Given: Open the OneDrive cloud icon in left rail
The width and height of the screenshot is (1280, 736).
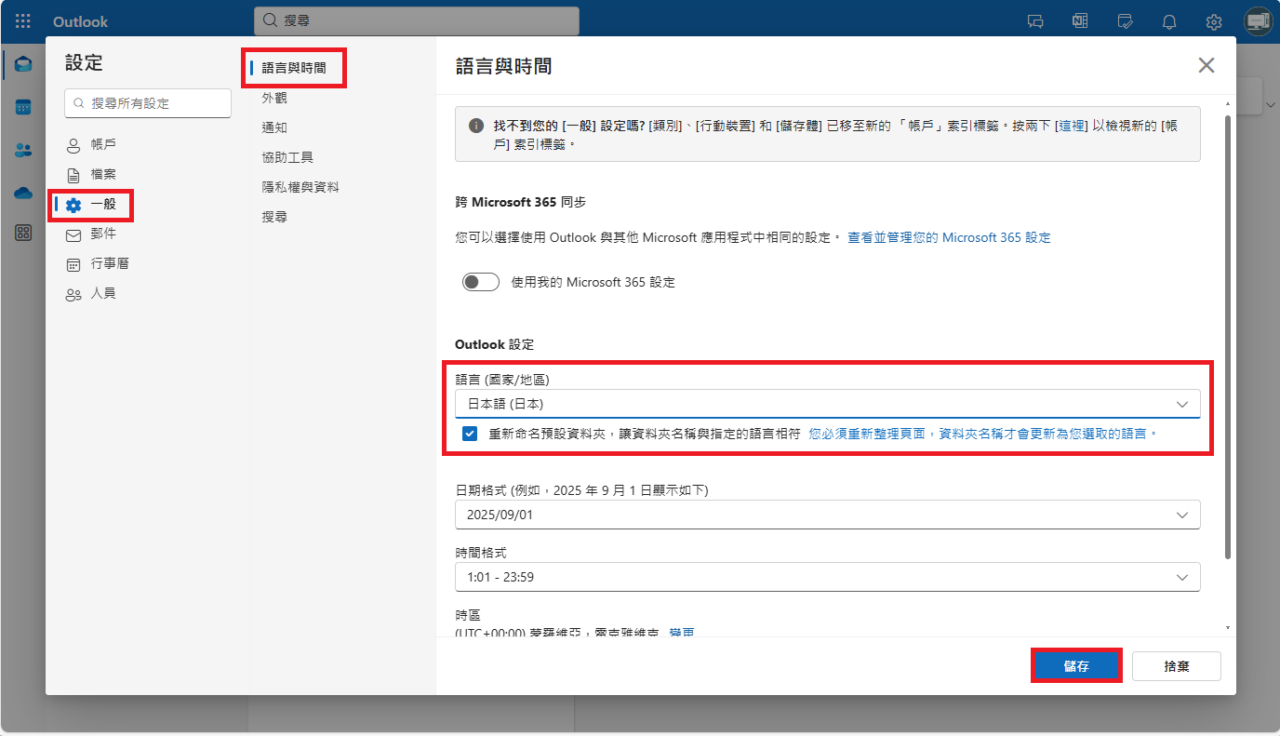Looking at the screenshot, I should [23, 192].
